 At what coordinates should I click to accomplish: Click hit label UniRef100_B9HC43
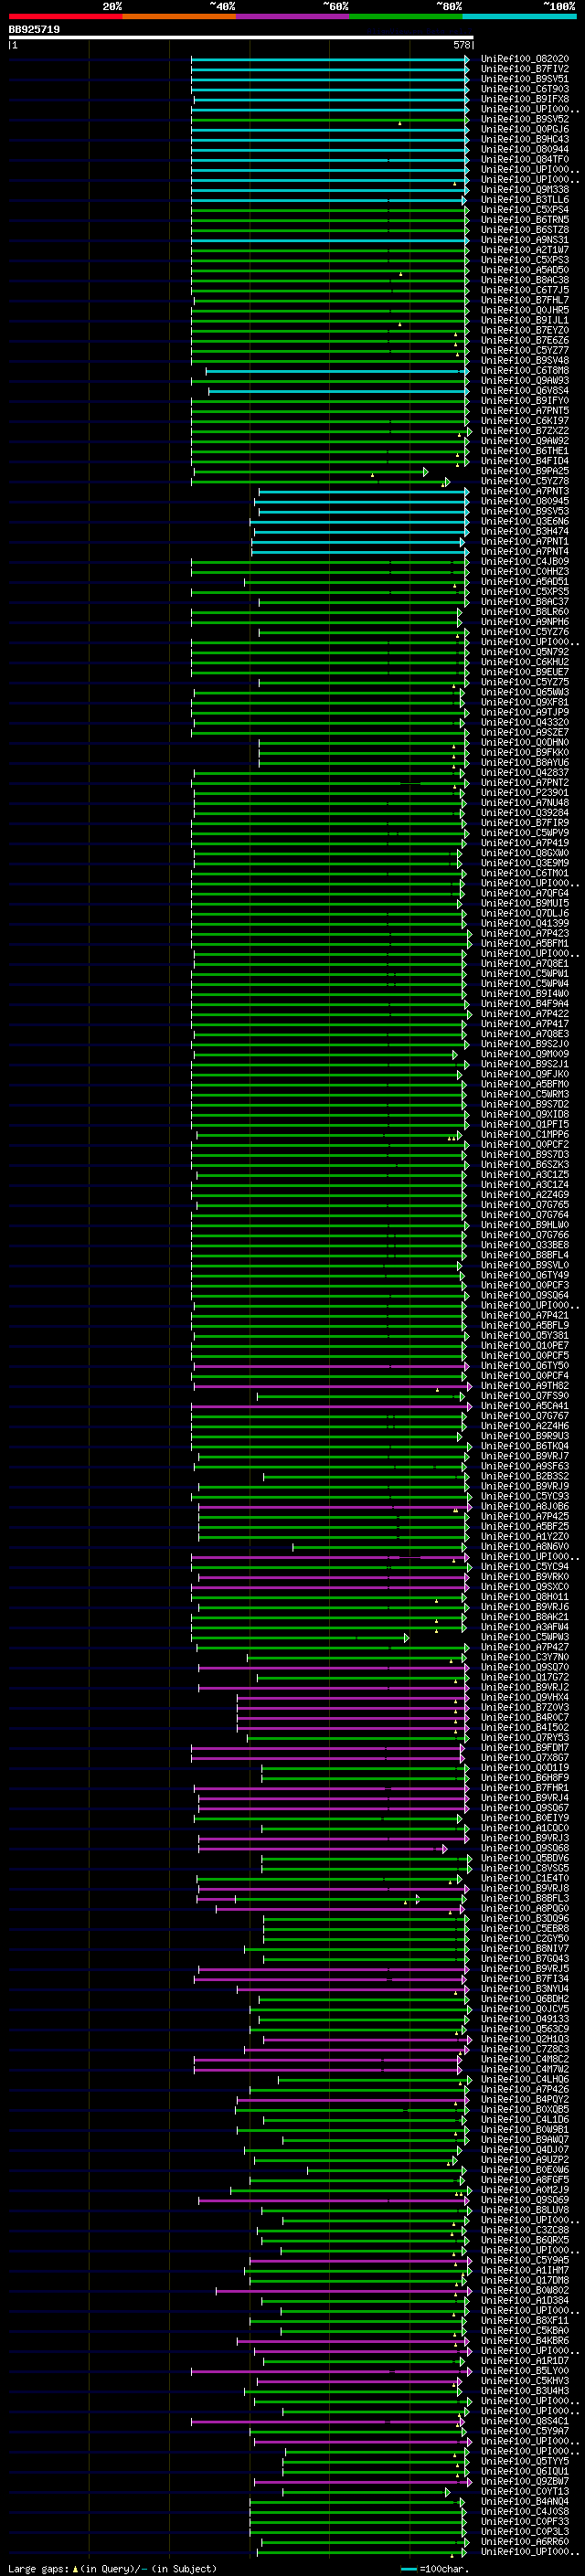(x=524, y=139)
